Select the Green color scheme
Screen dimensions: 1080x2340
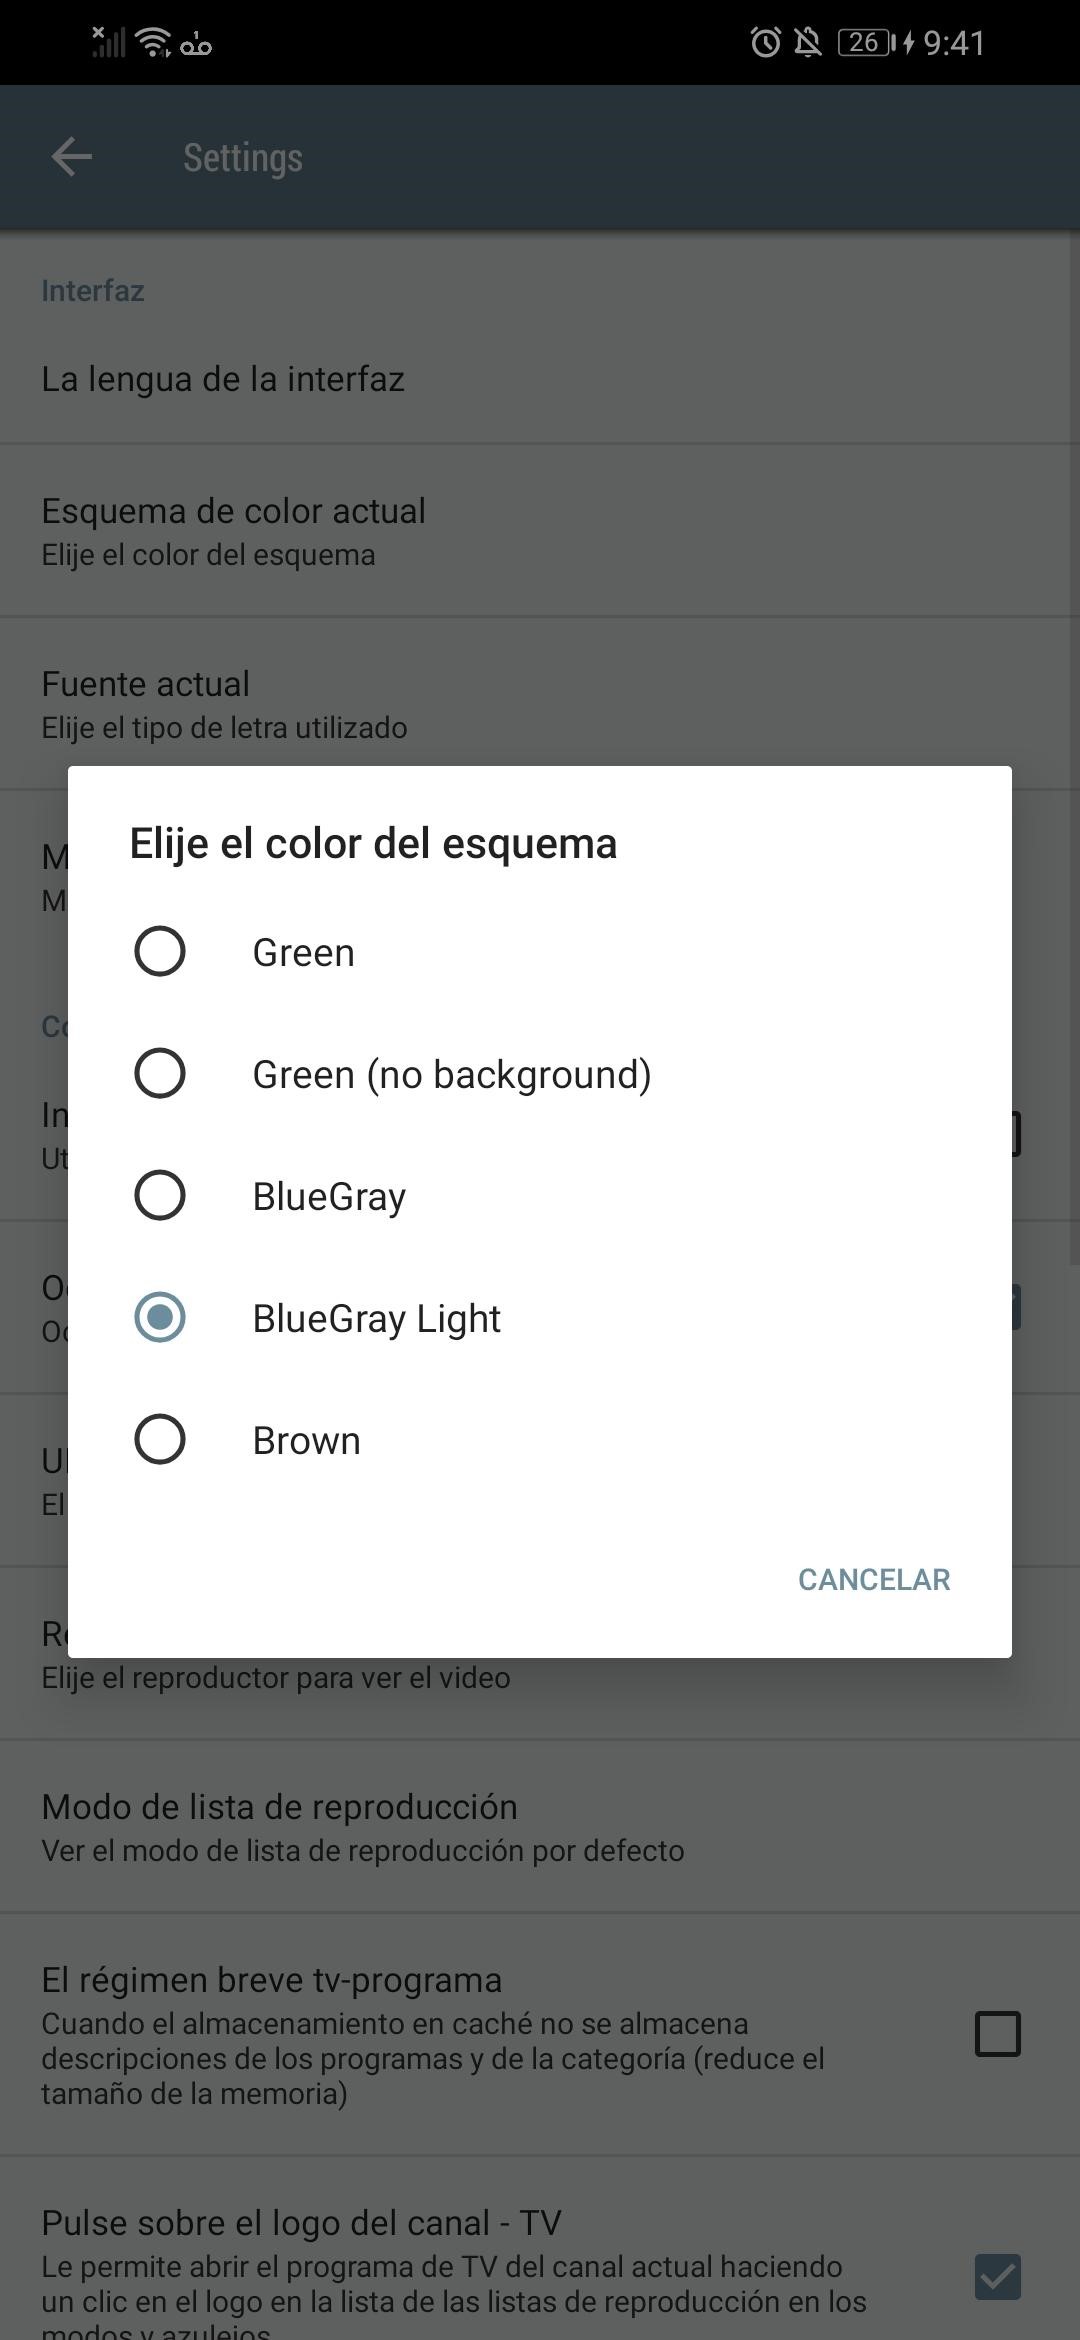160,951
